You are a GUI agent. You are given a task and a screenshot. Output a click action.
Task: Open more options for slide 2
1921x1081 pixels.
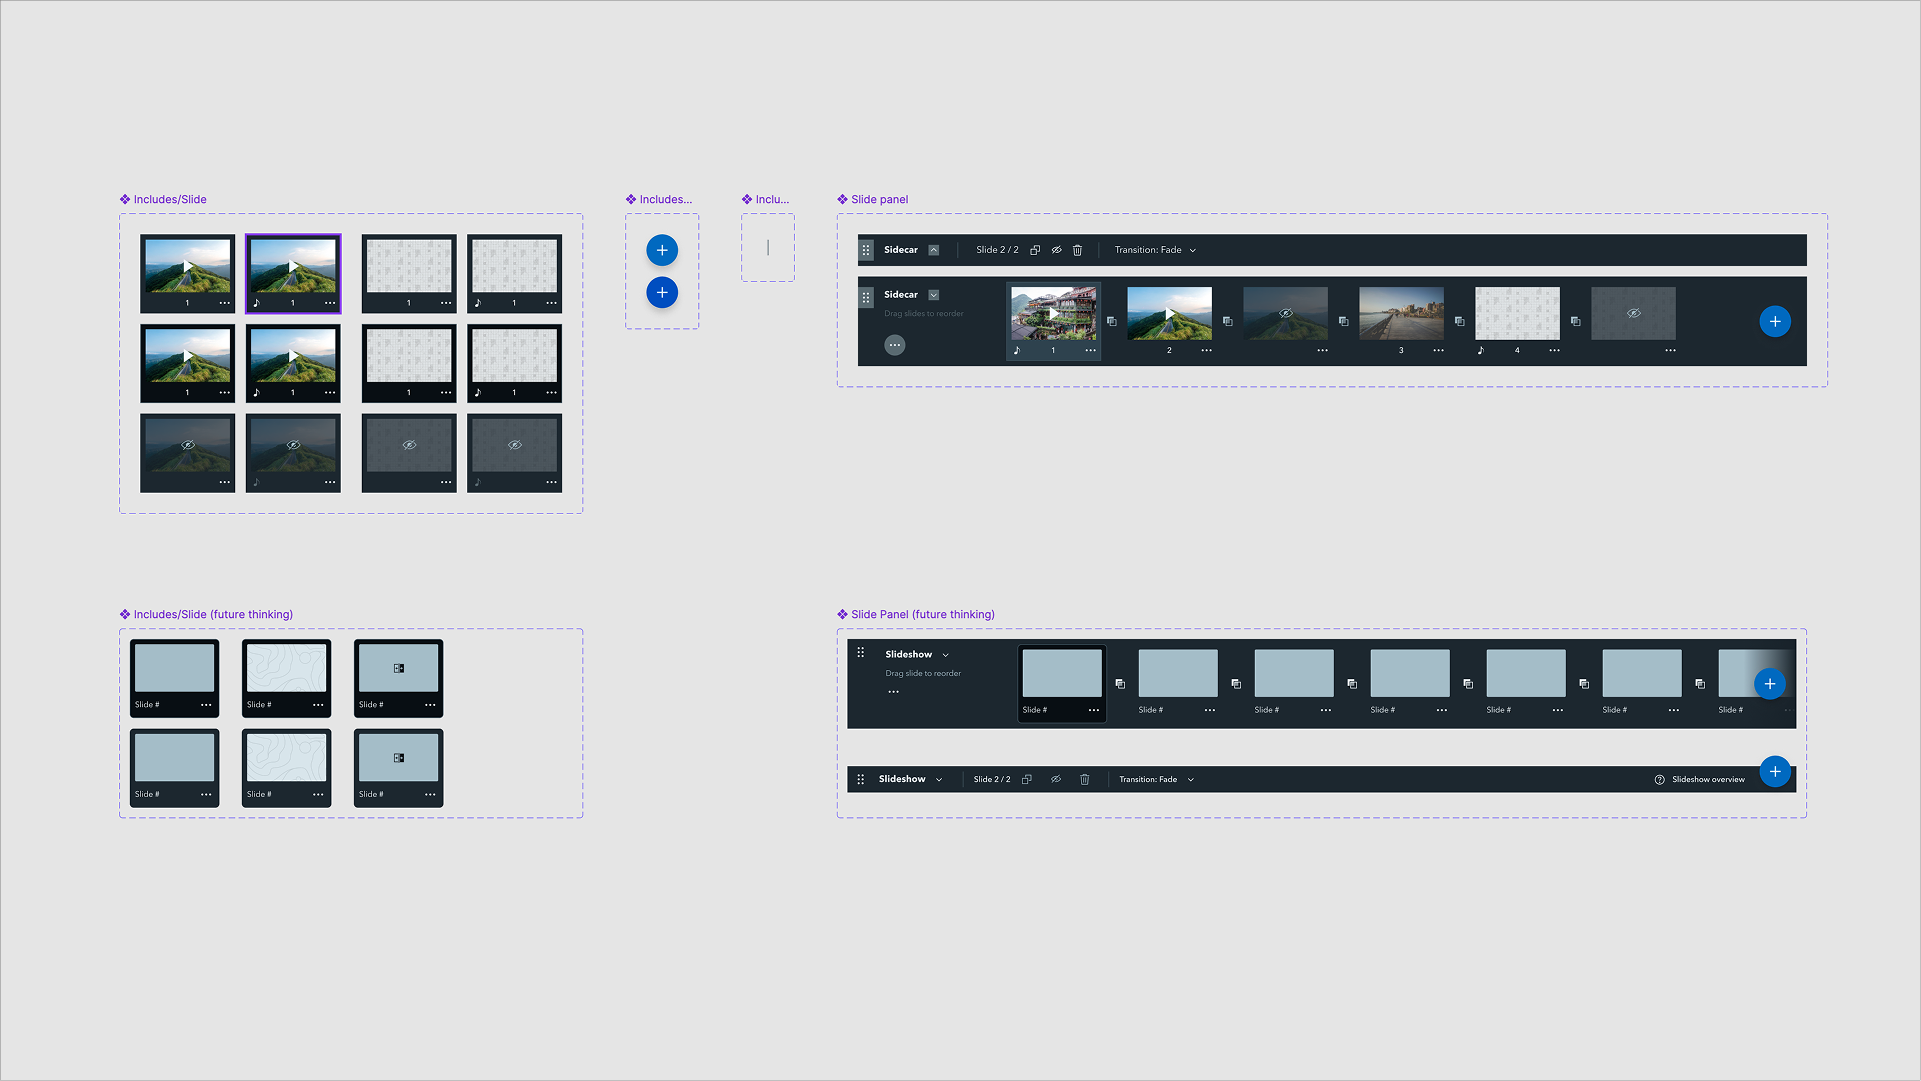click(x=1207, y=351)
